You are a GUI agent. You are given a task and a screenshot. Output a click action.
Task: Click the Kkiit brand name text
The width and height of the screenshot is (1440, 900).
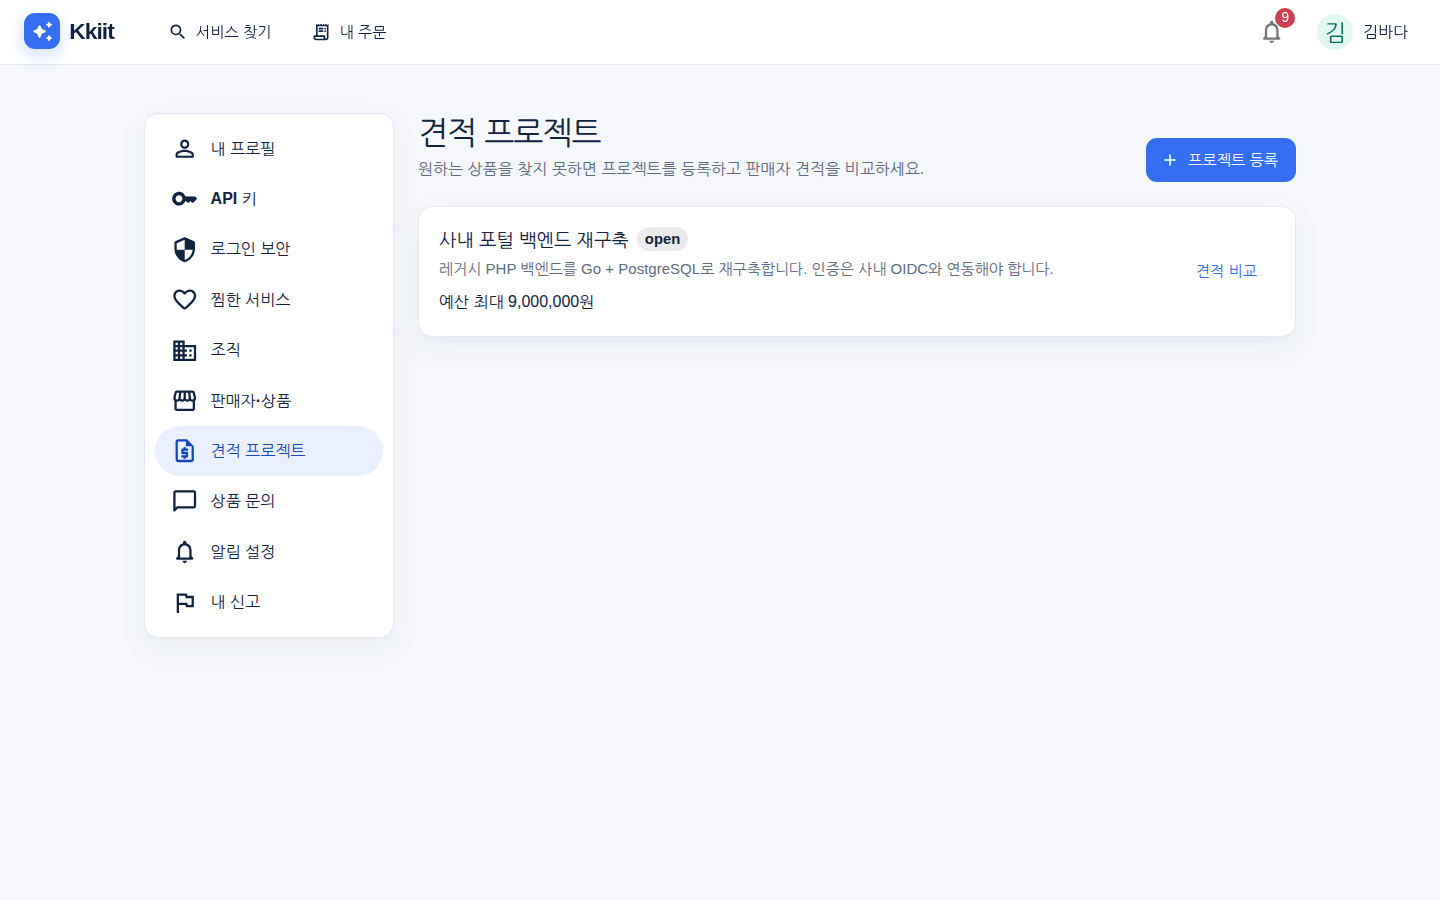point(92,32)
